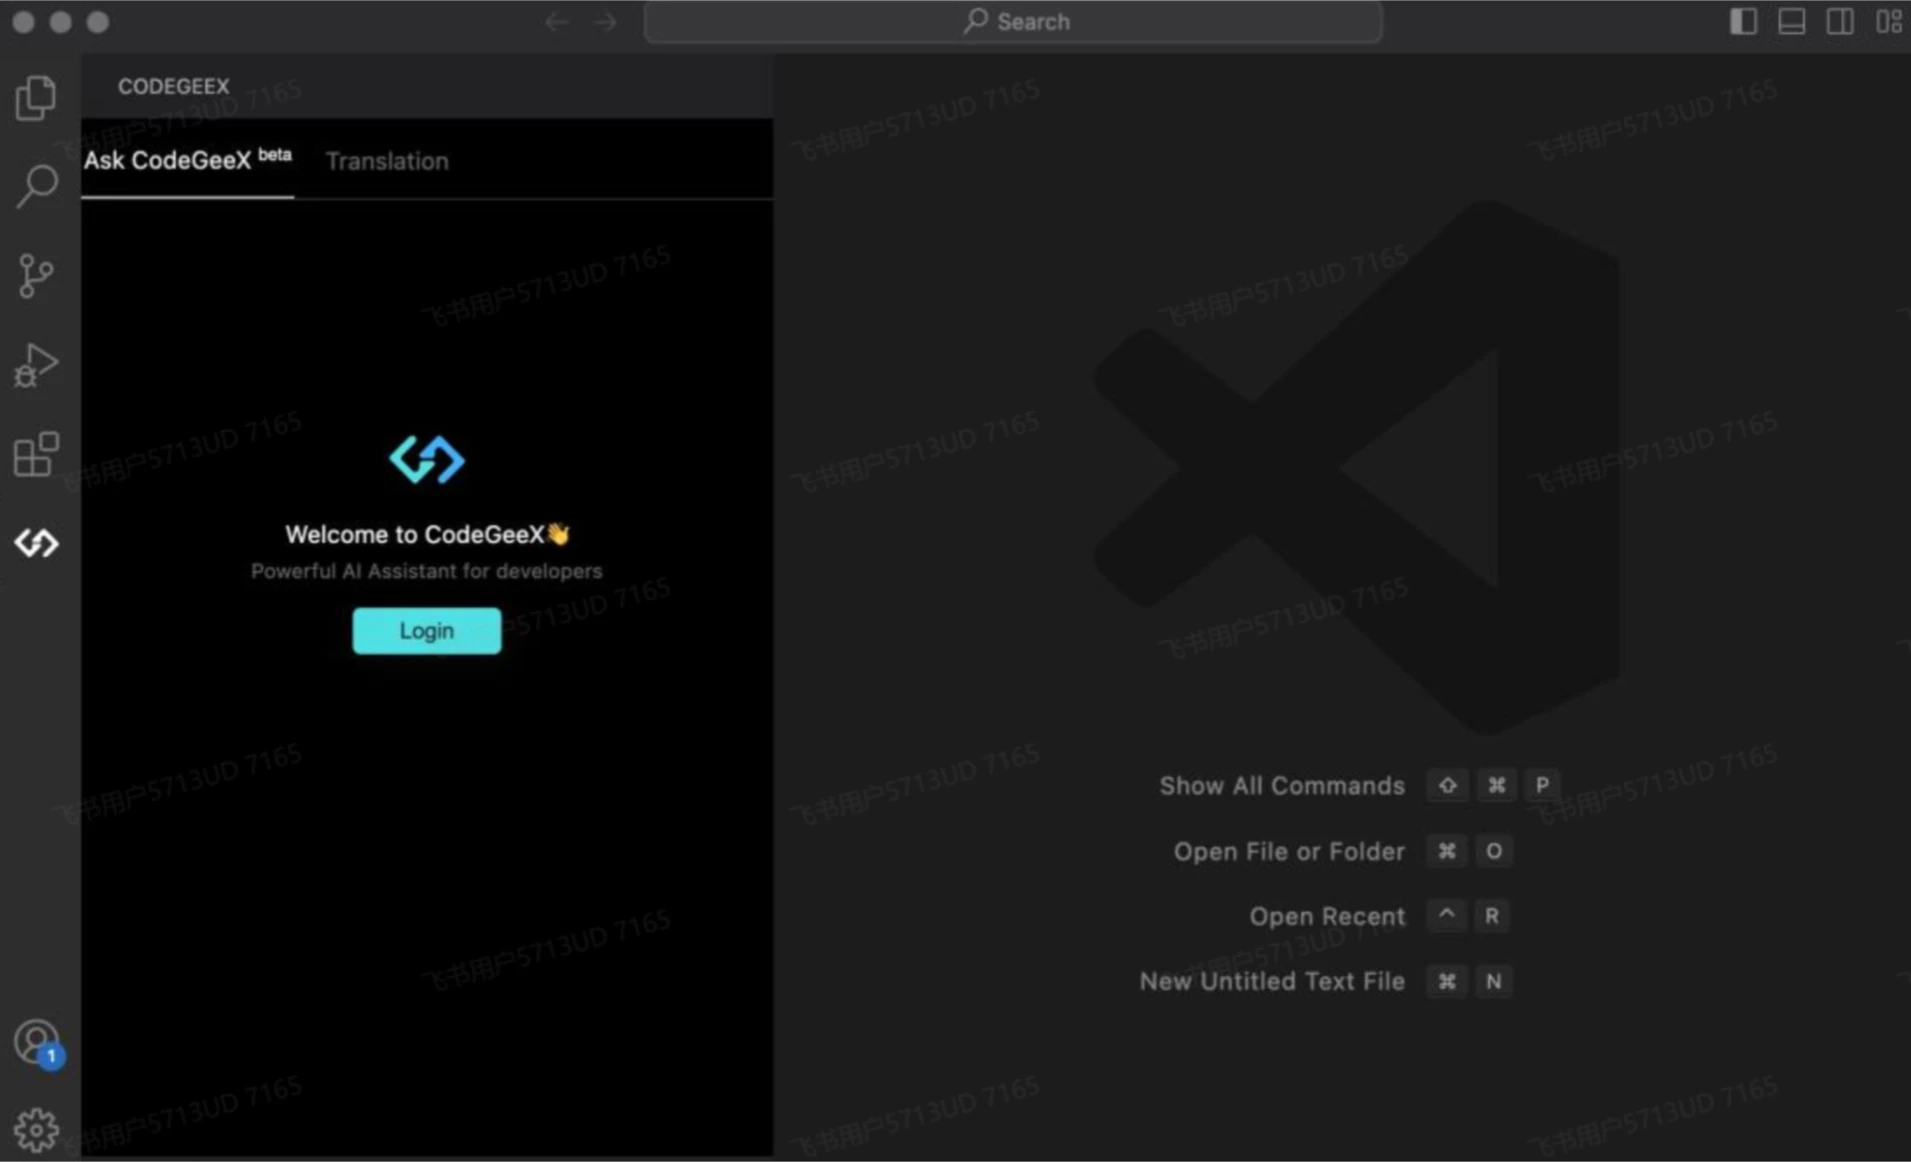Click the Show All Commands label
The height and width of the screenshot is (1162, 1911).
[x=1282, y=786]
